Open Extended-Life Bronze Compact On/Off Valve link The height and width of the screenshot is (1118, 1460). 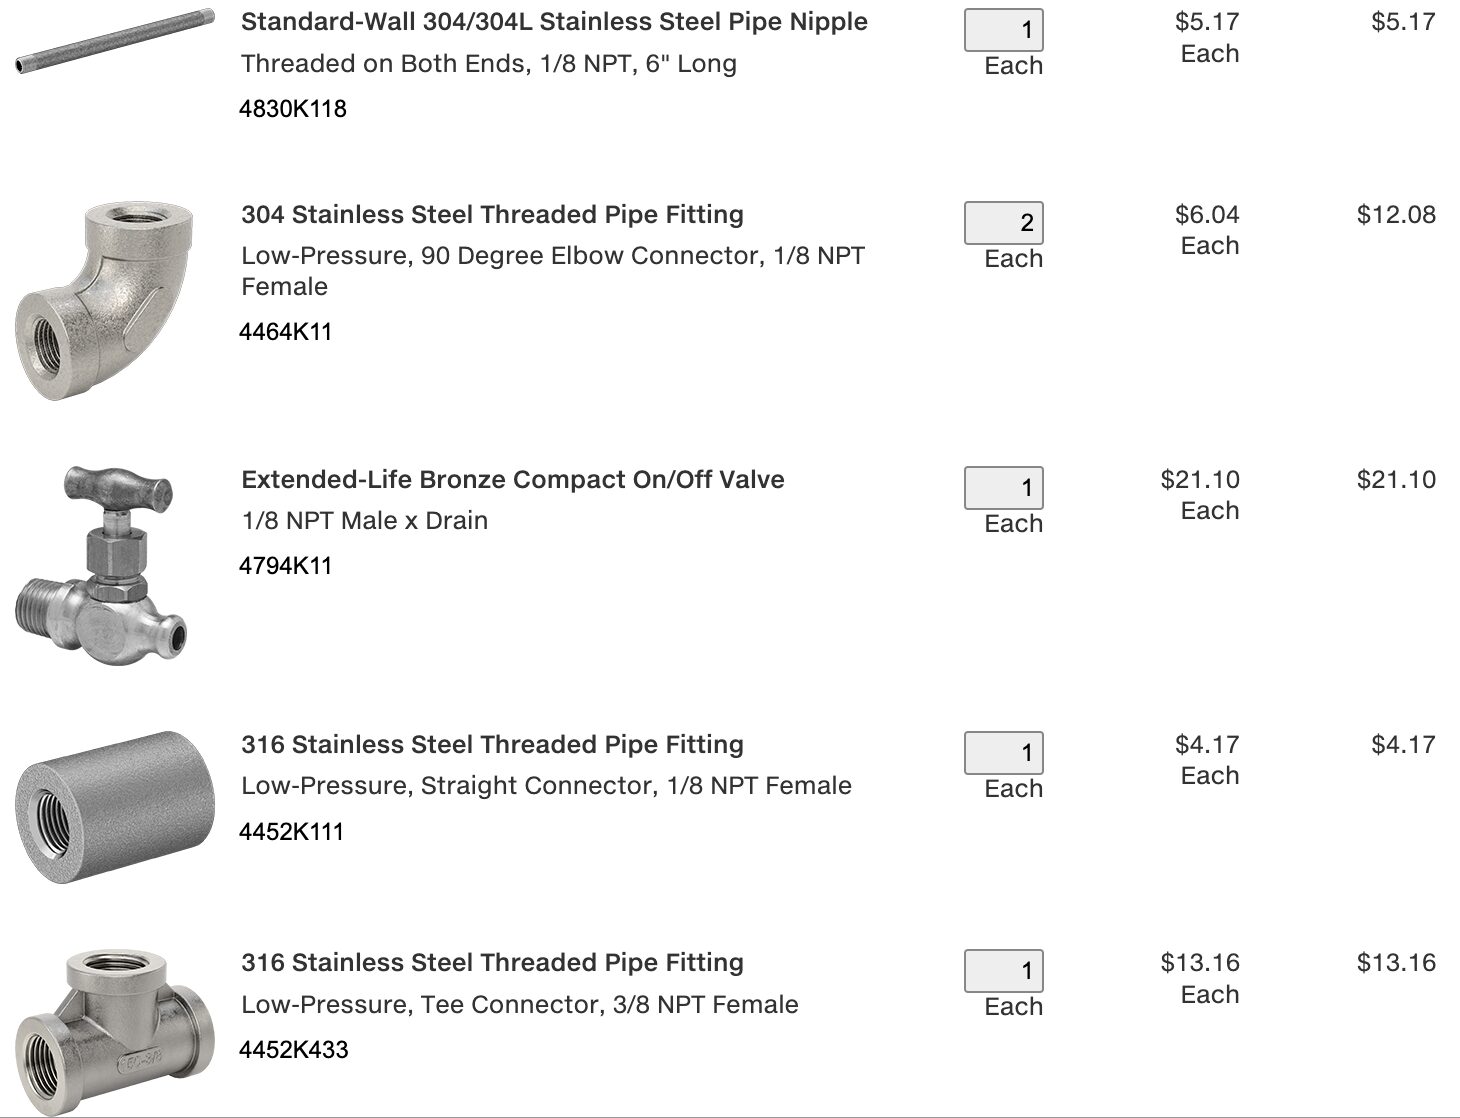click(x=512, y=480)
